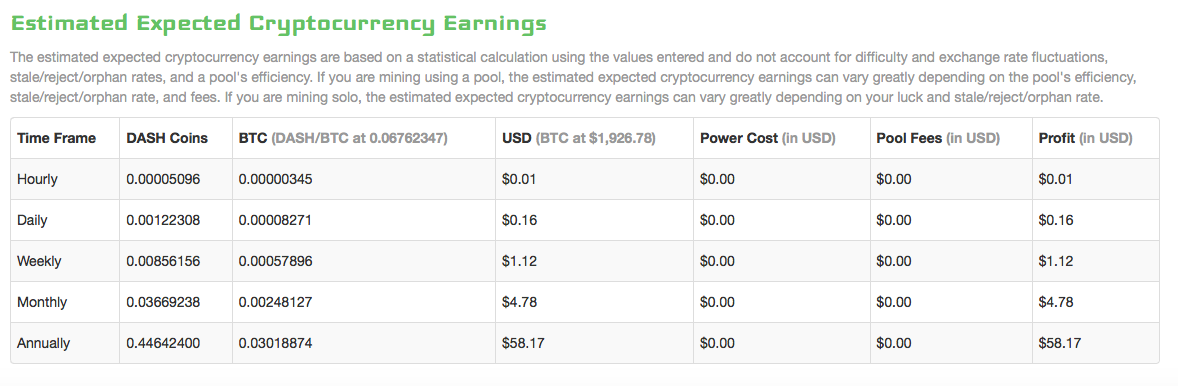This screenshot has width=1178, height=386.
Task: Click the Annually profit value $58.17
Action: [x=1059, y=343]
